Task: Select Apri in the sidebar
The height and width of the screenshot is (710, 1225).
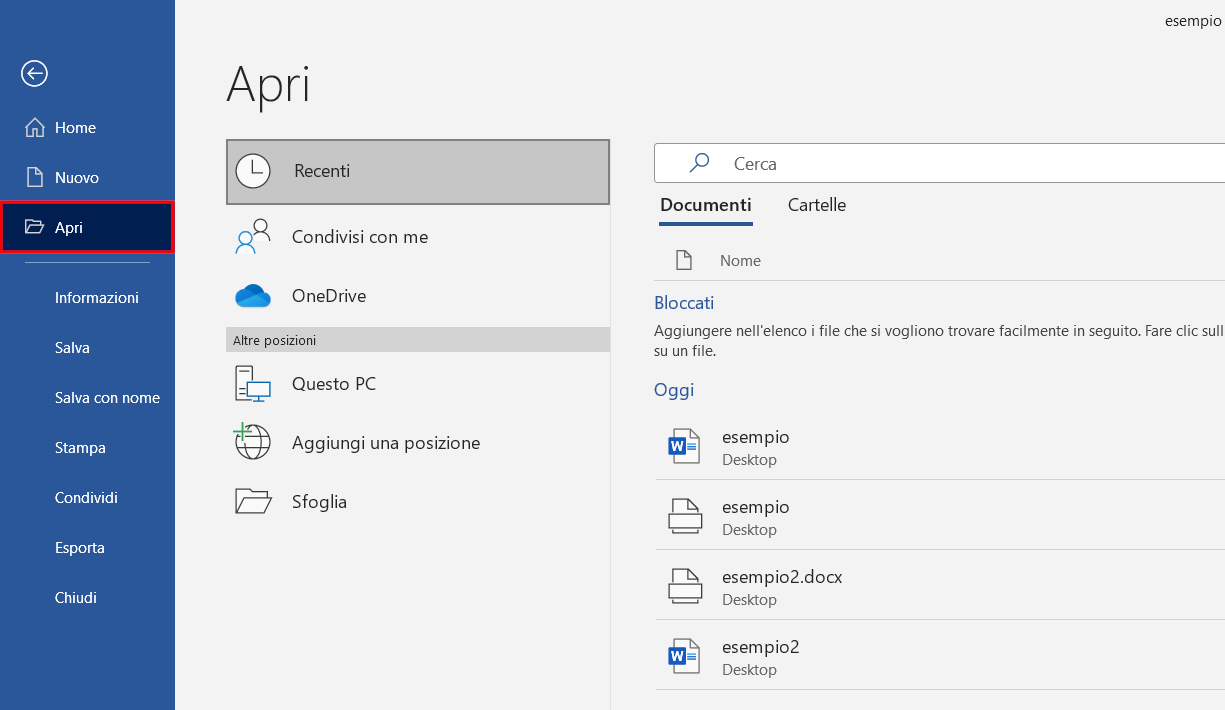Action: (87, 227)
